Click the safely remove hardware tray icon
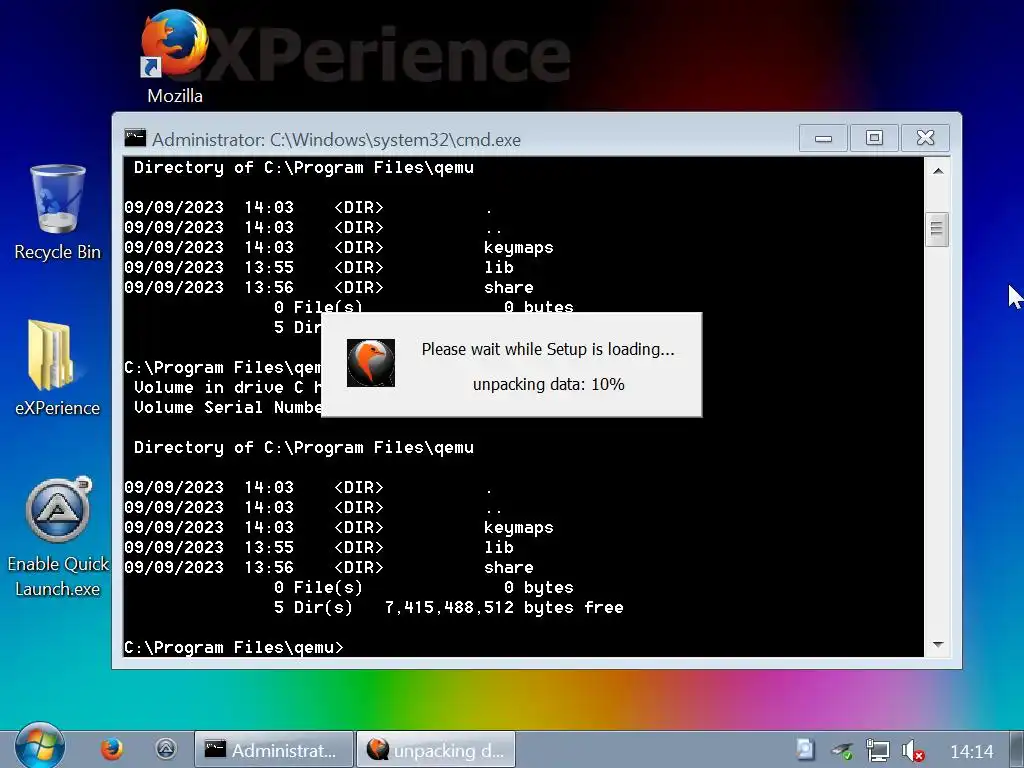This screenshot has height=768, width=1024. coord(842,751)
